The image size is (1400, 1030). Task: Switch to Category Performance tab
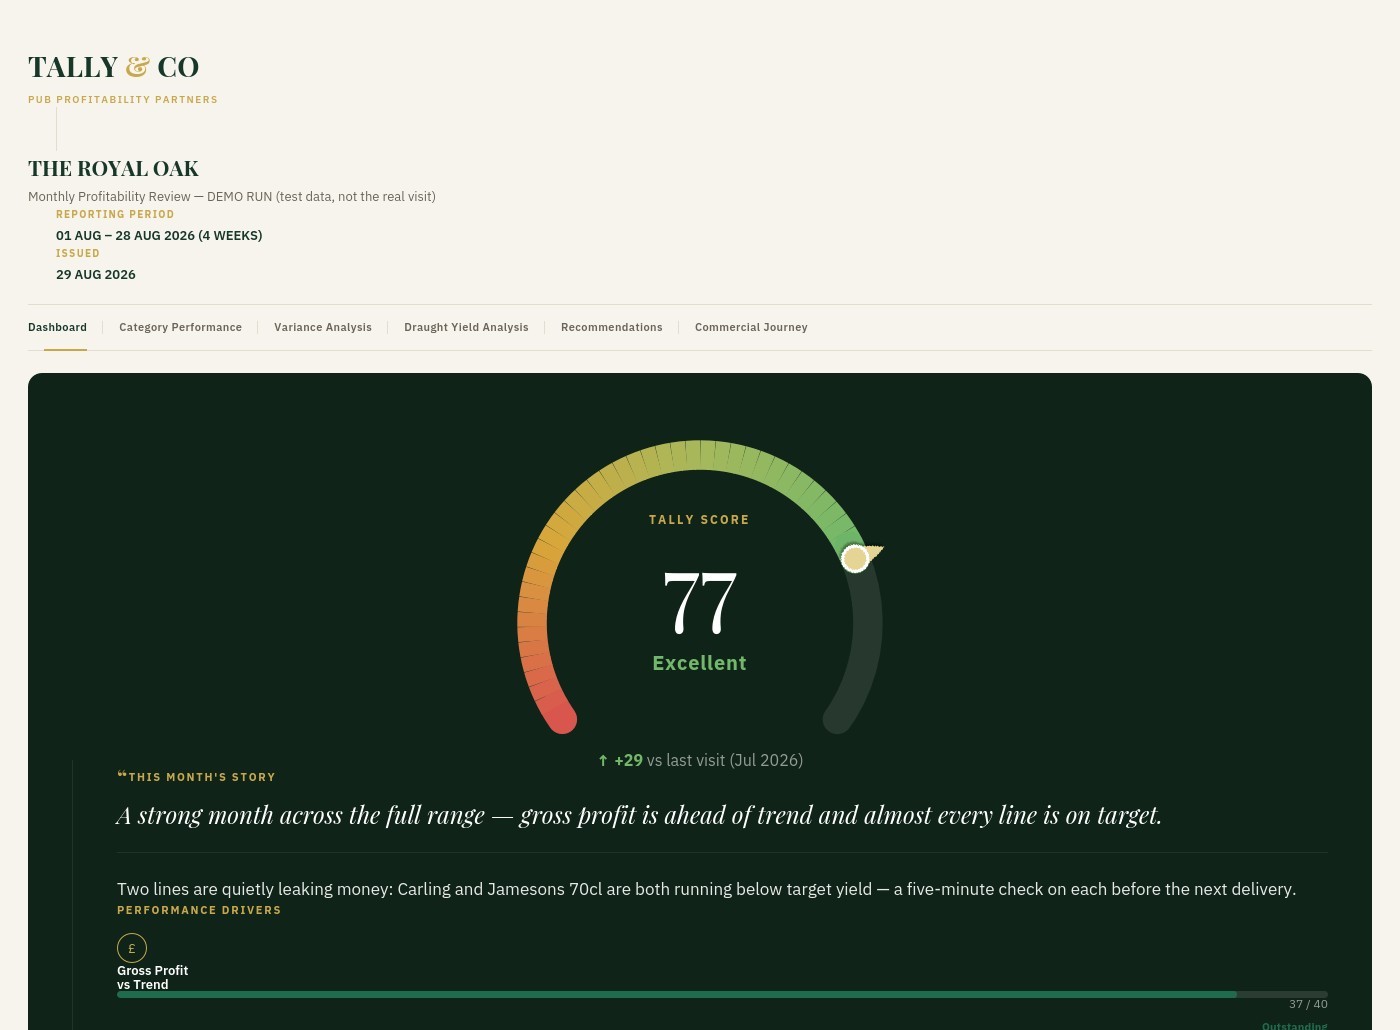(180, 327)
